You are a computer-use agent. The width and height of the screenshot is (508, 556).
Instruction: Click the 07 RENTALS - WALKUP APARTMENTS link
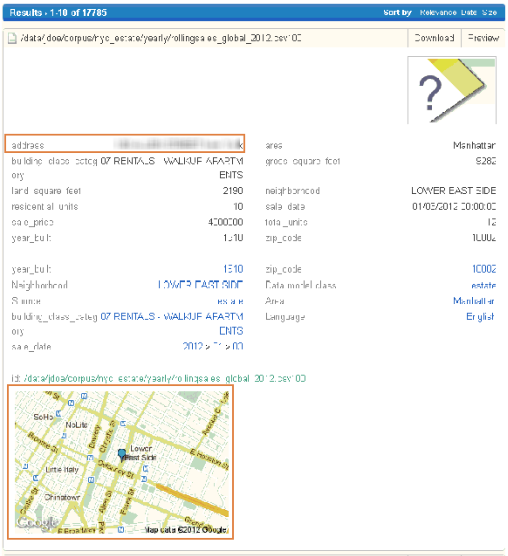pos(172,323)
